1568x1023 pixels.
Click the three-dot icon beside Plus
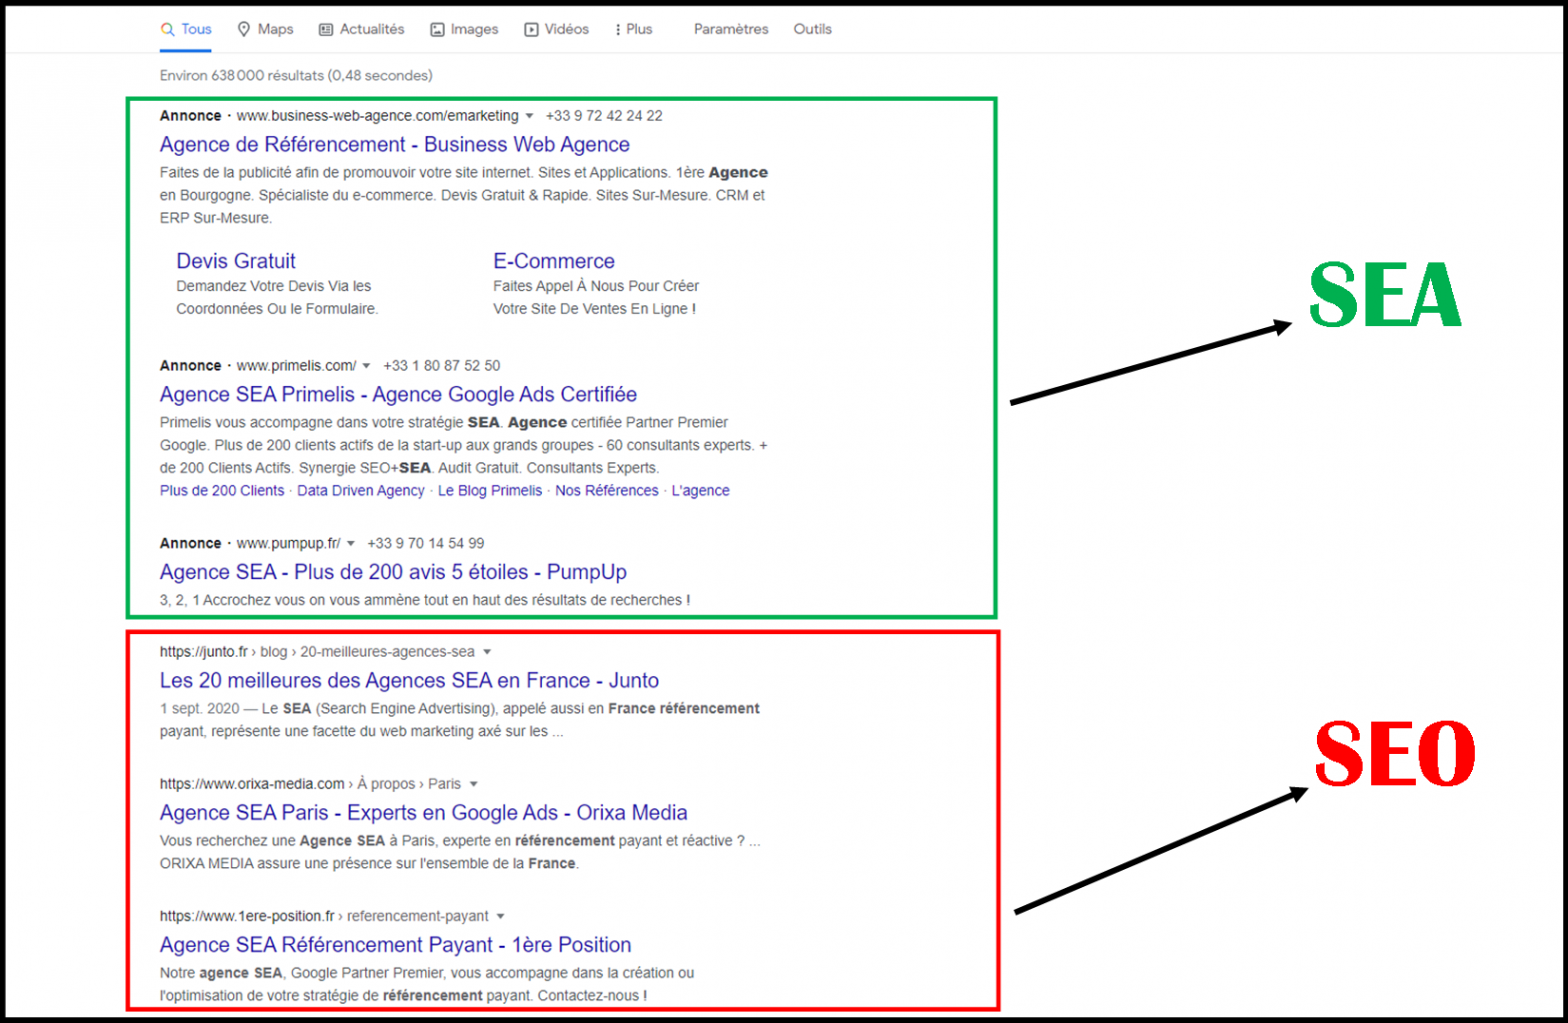tap(617, 30)
